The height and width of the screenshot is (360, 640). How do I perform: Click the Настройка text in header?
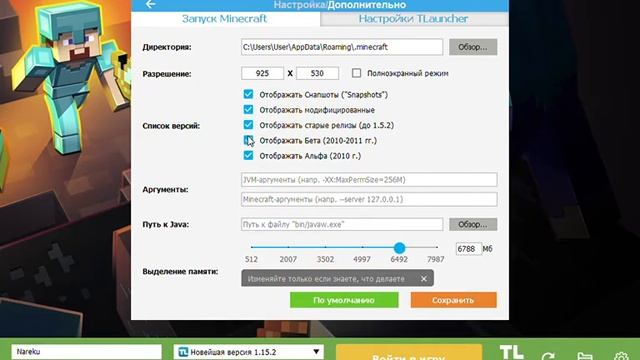300,5
